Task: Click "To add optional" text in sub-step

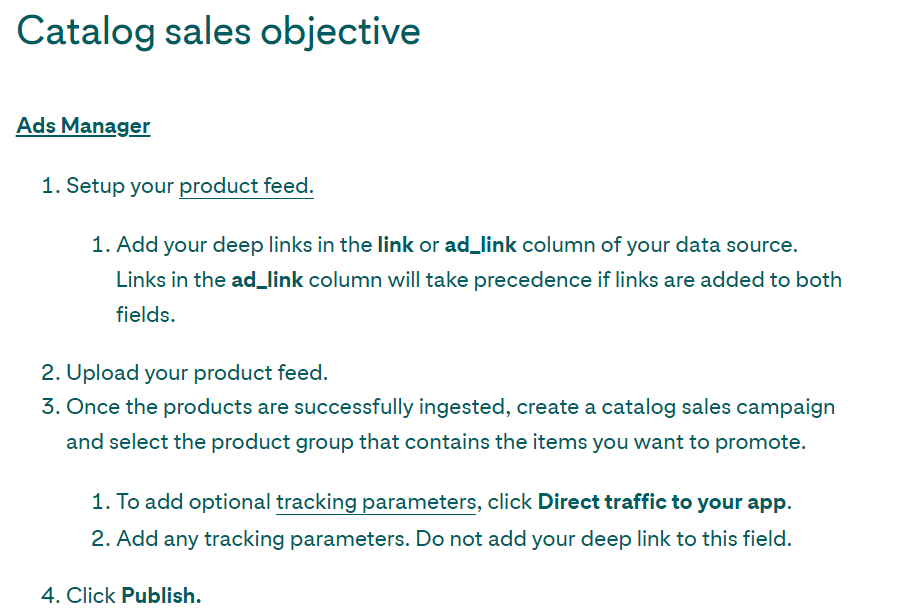Action: pyautogui.click(x=194, y=502)
